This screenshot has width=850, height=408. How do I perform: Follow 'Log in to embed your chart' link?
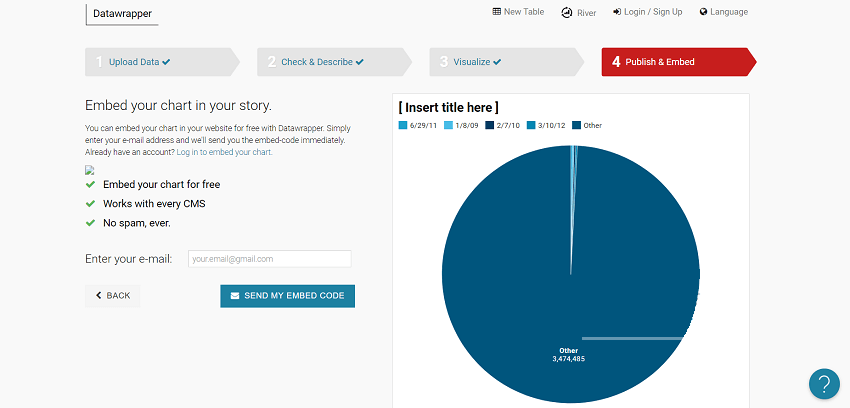pos(224,152)
